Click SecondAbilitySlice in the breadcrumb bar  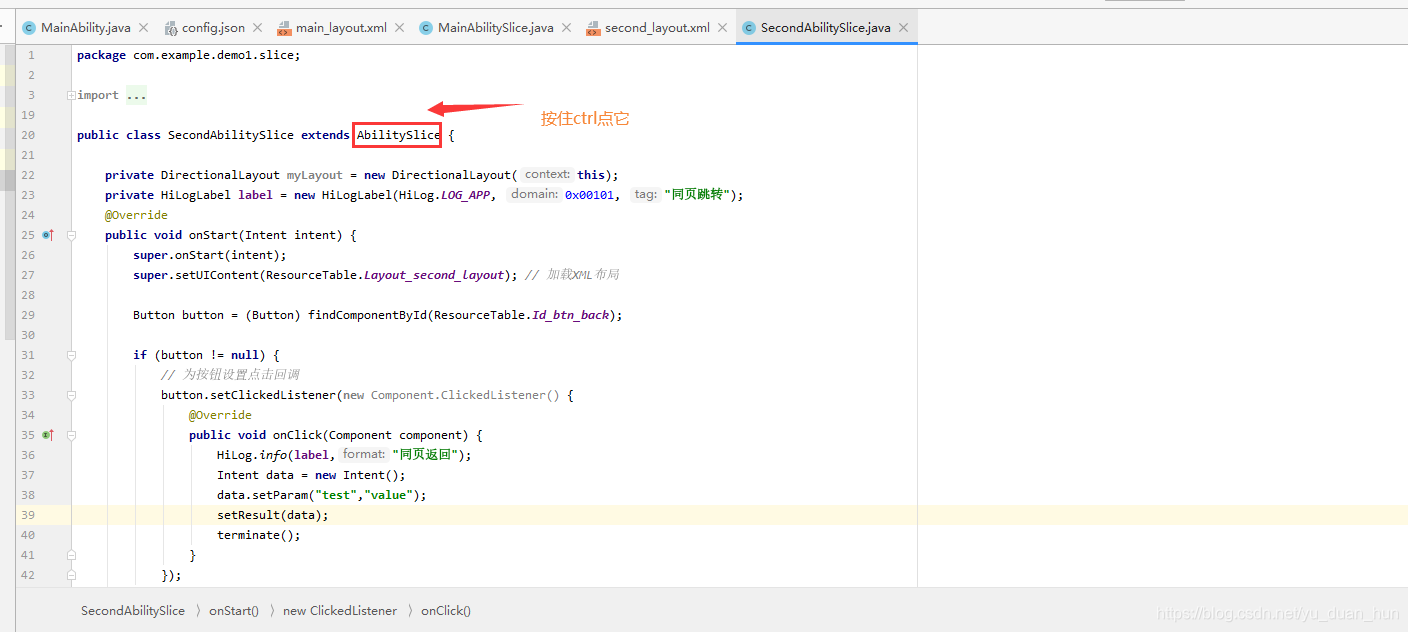click(133, 611)
